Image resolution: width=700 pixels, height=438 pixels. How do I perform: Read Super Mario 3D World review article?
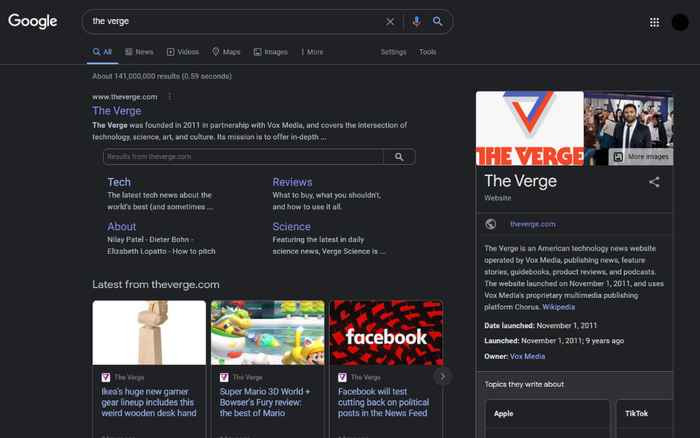[265, 402]
